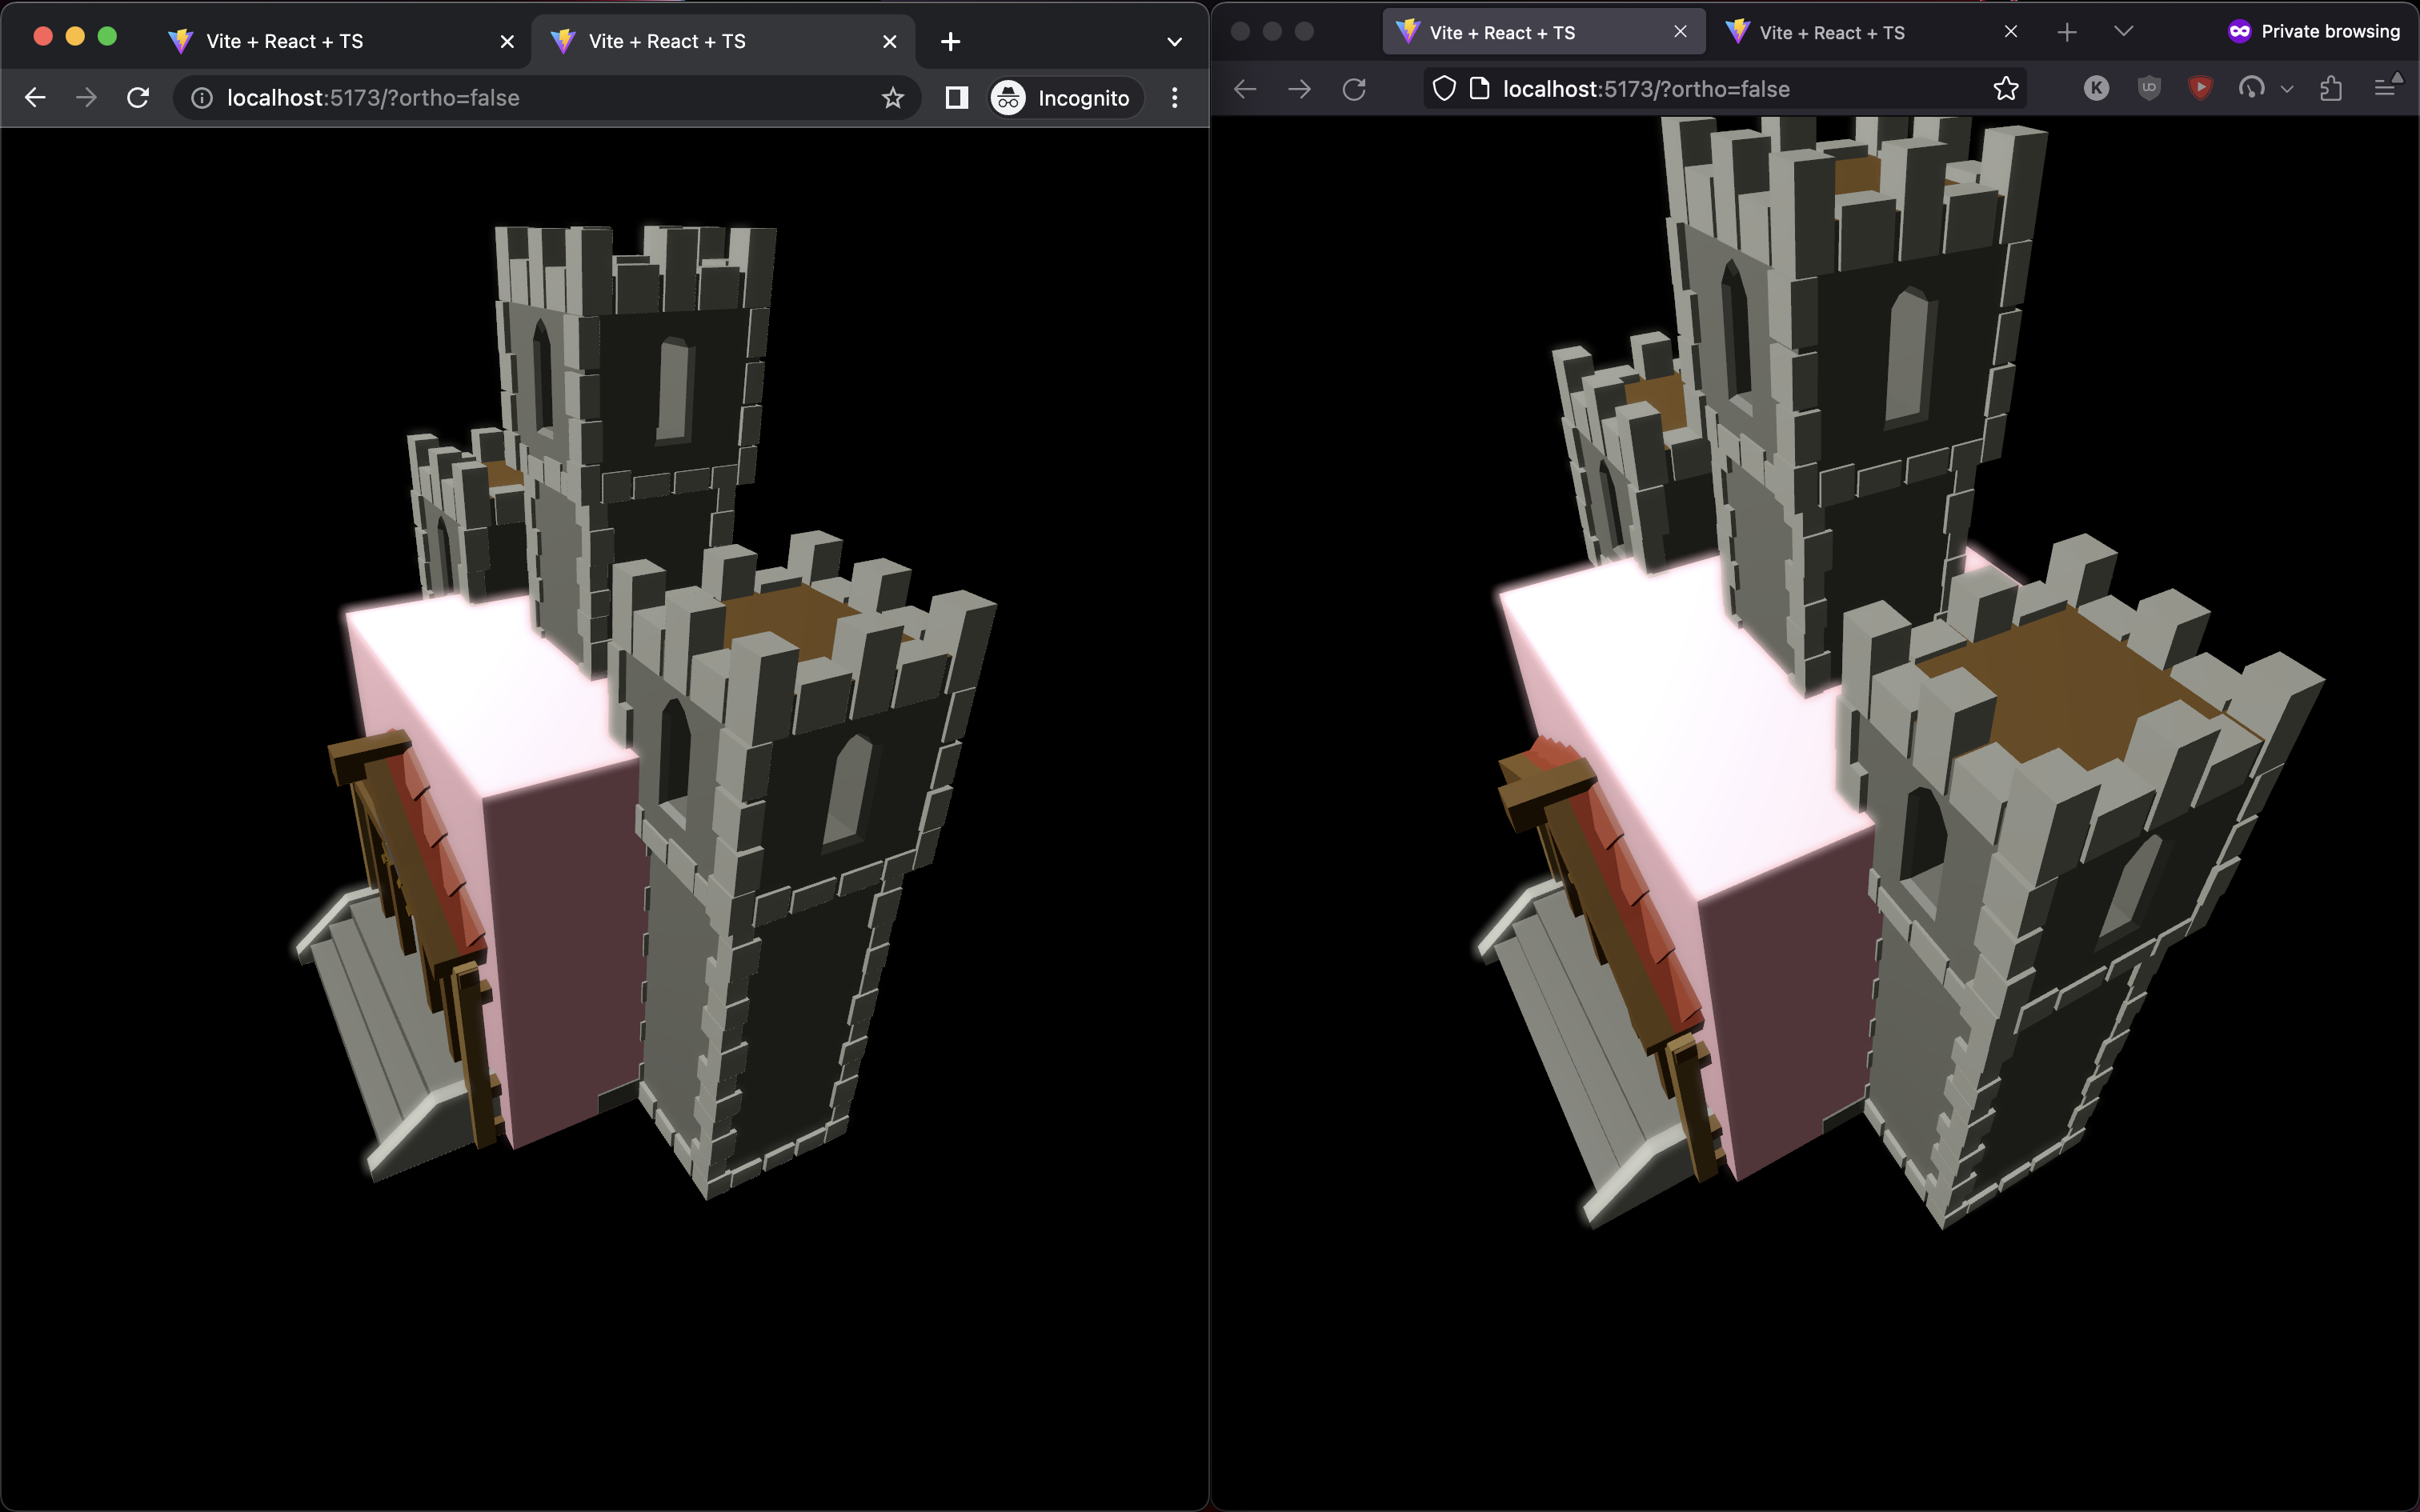Open a new tab with the plus button in Chrome
Viewport: 2420px width, 1512px height.
click(x=948, y=41)
